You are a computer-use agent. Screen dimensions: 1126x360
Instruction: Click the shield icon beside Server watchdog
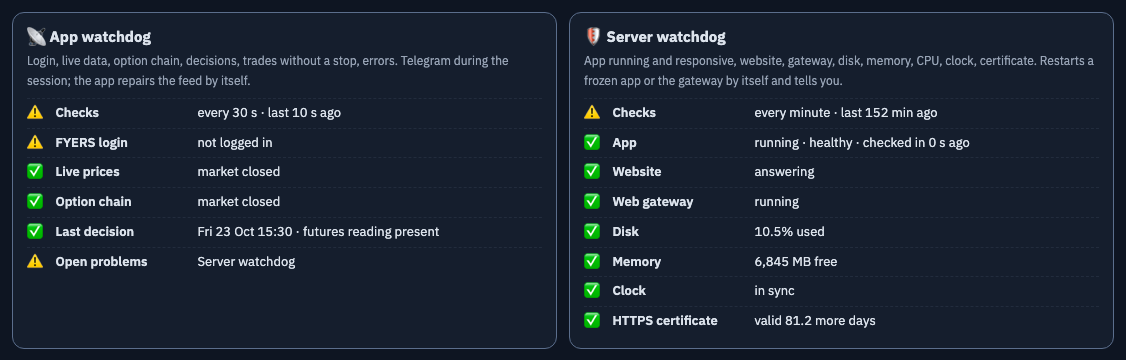point(592,37)
